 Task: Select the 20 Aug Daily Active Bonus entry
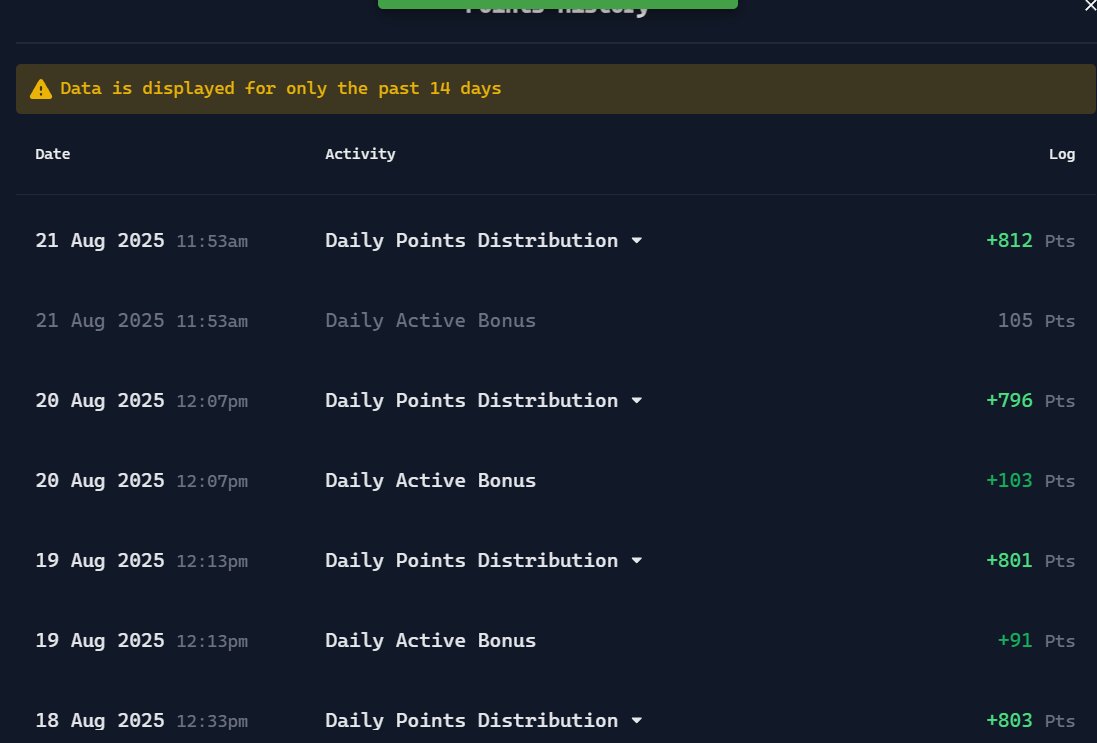point(430,480)
